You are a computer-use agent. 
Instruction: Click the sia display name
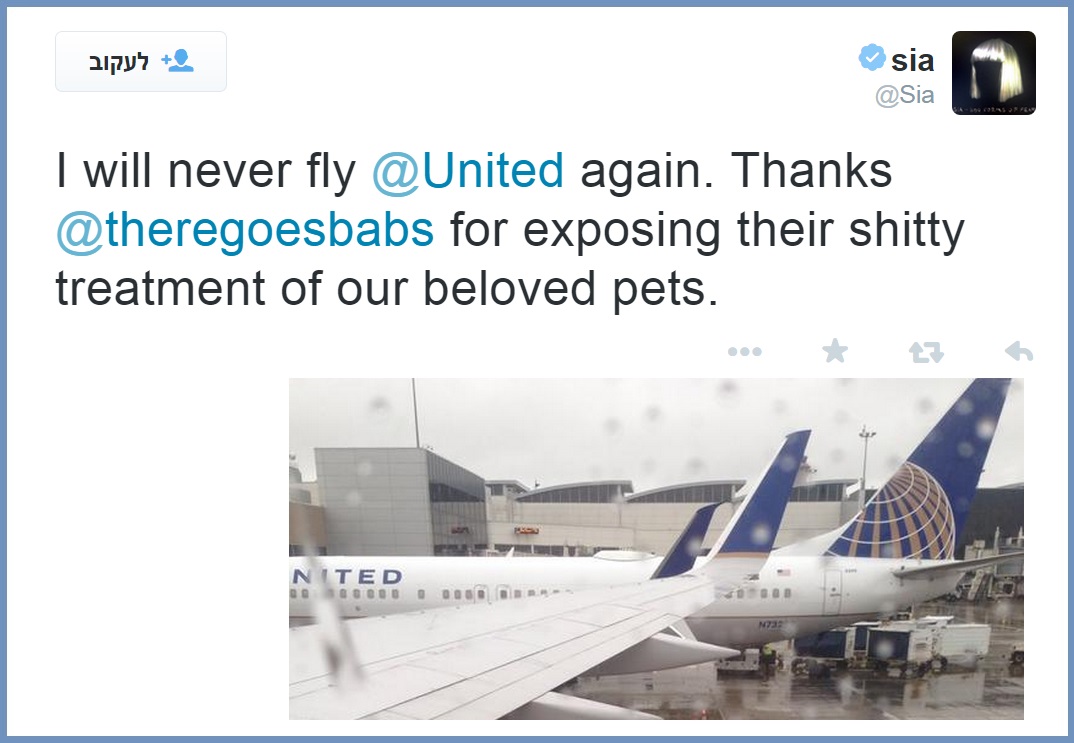(912, 60)
